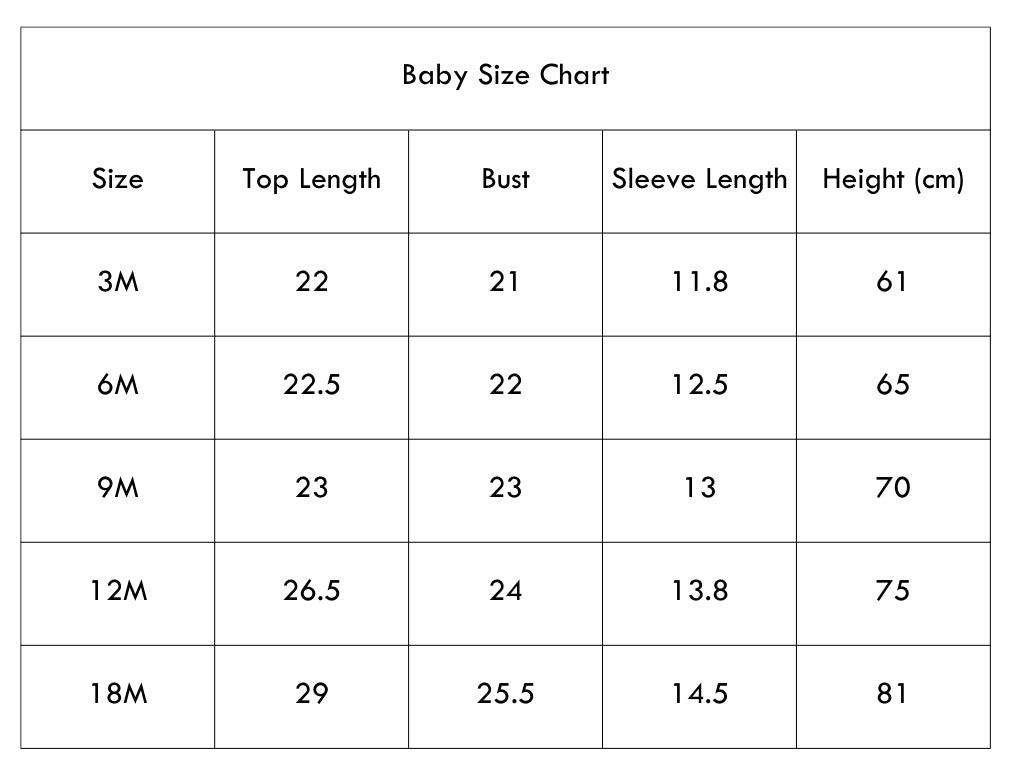The width and height of the screenshot is (1024, 768).
Task: Select the 13.8 sleeve length cell
Action: (699, 590)
